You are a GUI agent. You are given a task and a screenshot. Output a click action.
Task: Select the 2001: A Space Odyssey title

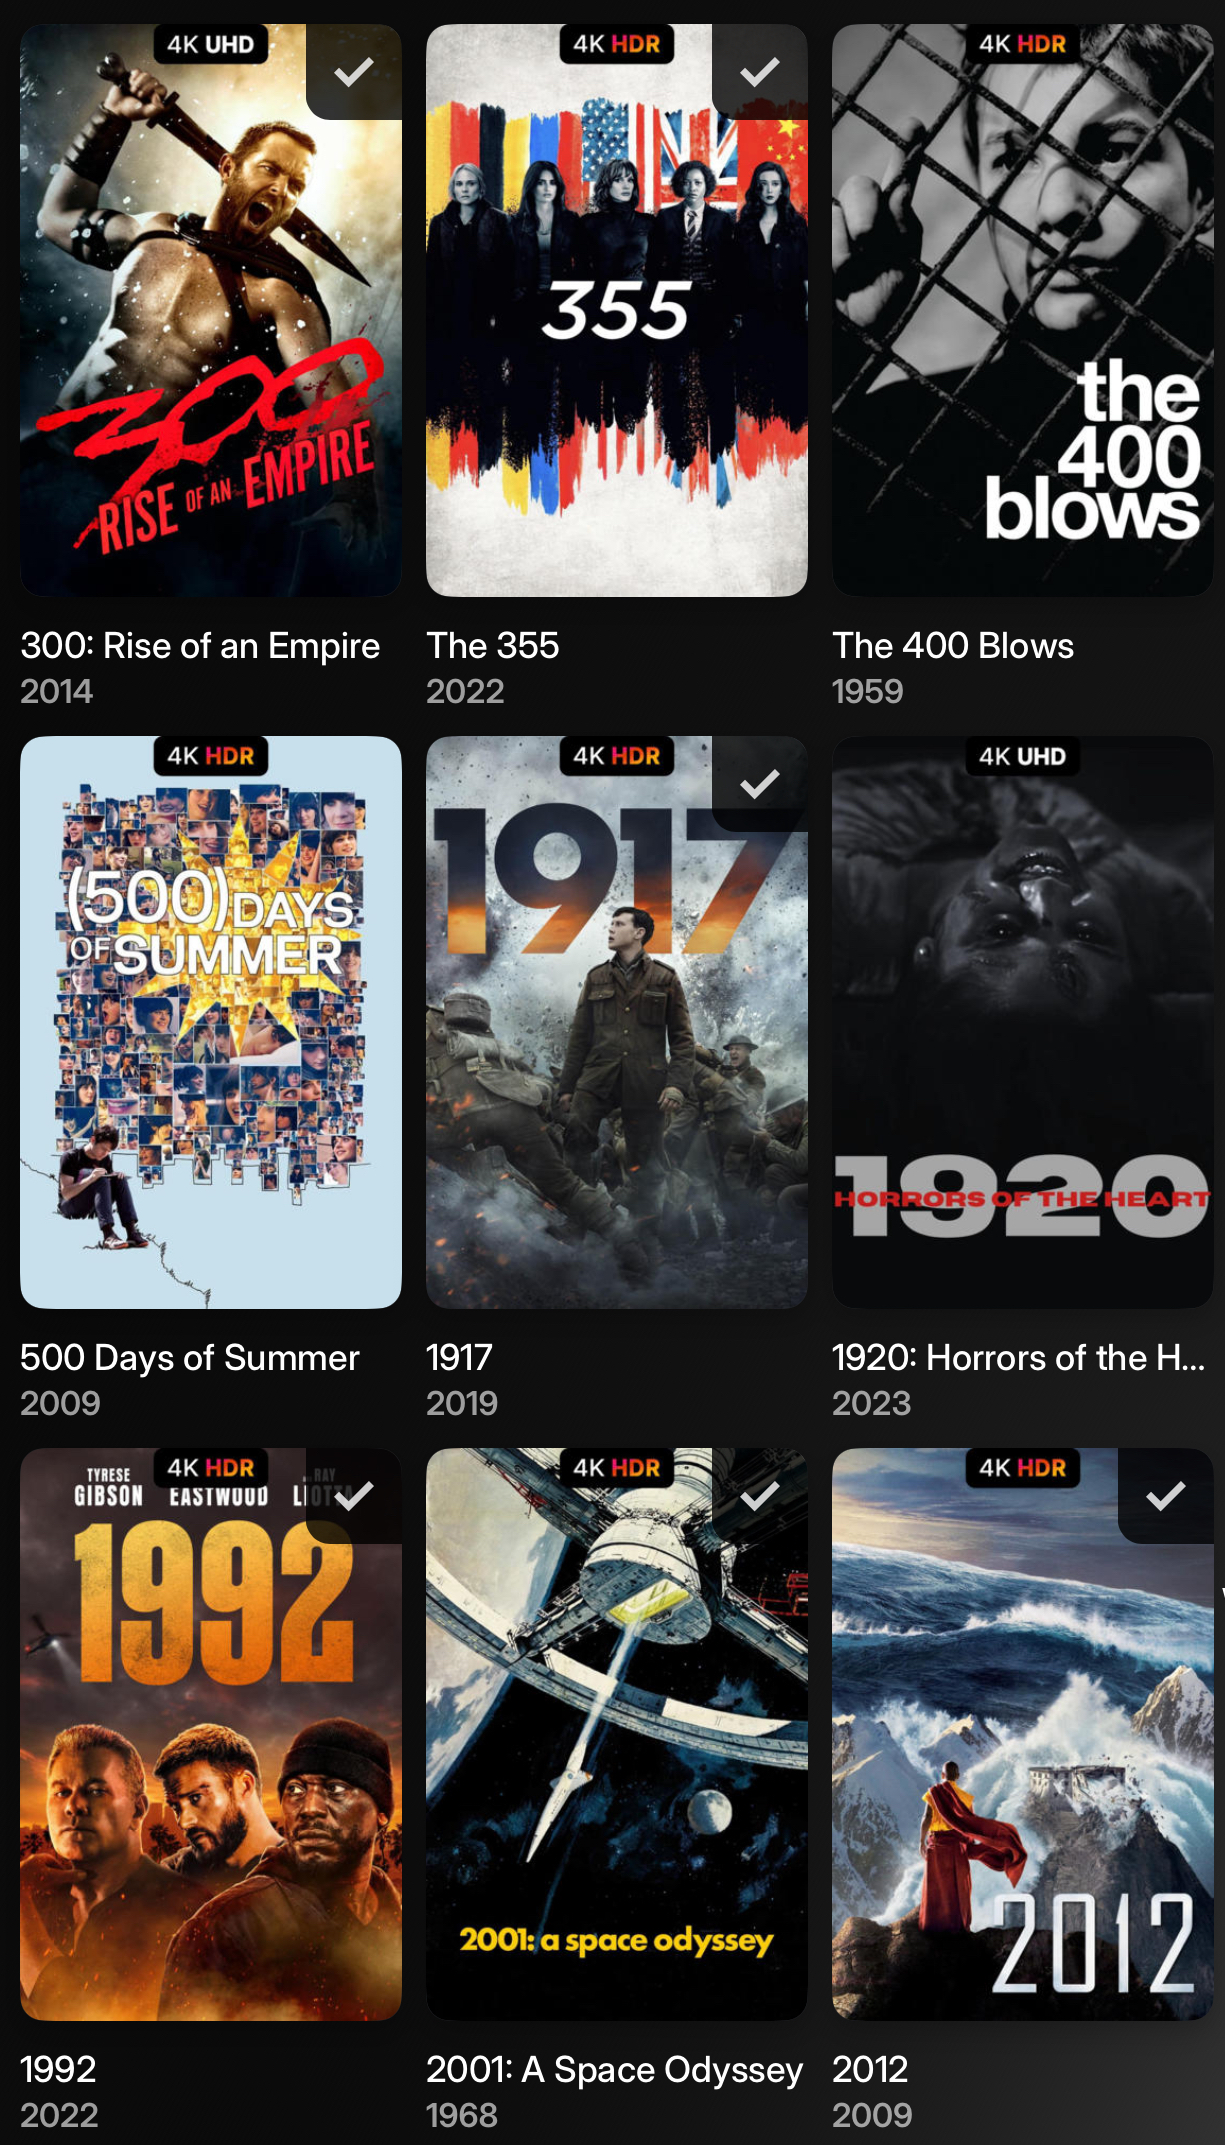(x=614, y=2070)
